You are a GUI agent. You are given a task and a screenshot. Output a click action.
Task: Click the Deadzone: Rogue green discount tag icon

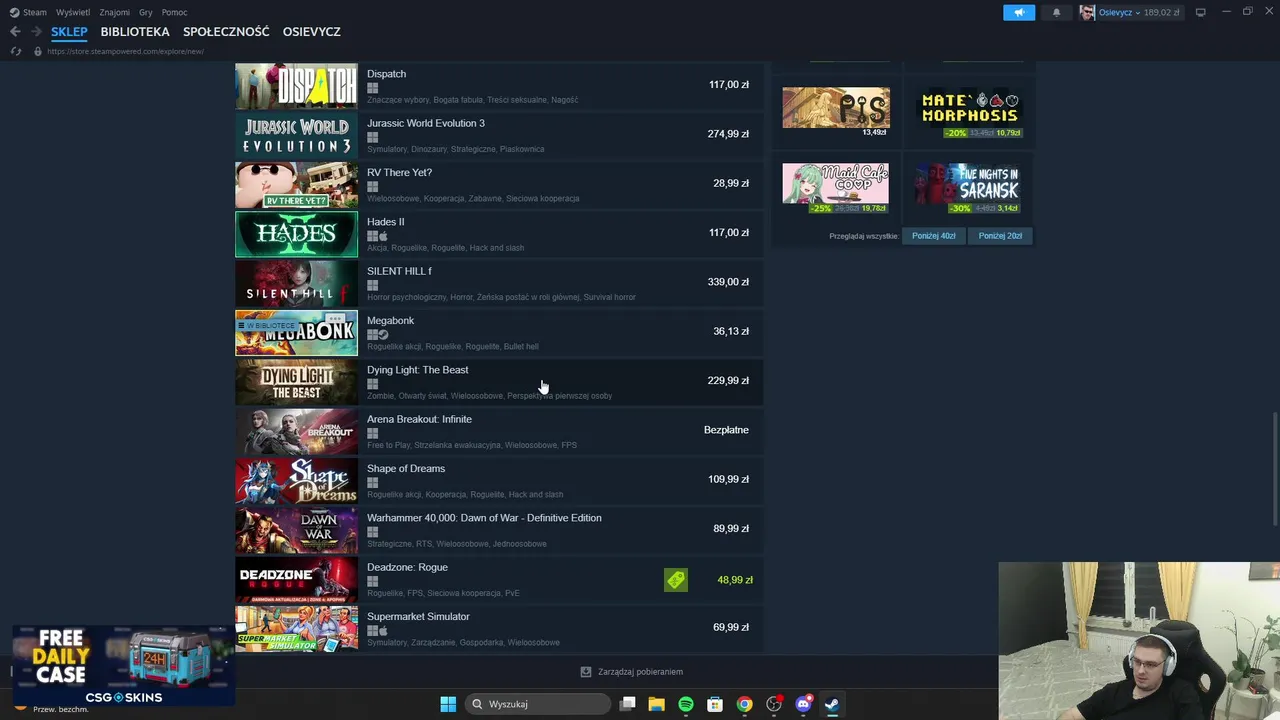point(676,579)
